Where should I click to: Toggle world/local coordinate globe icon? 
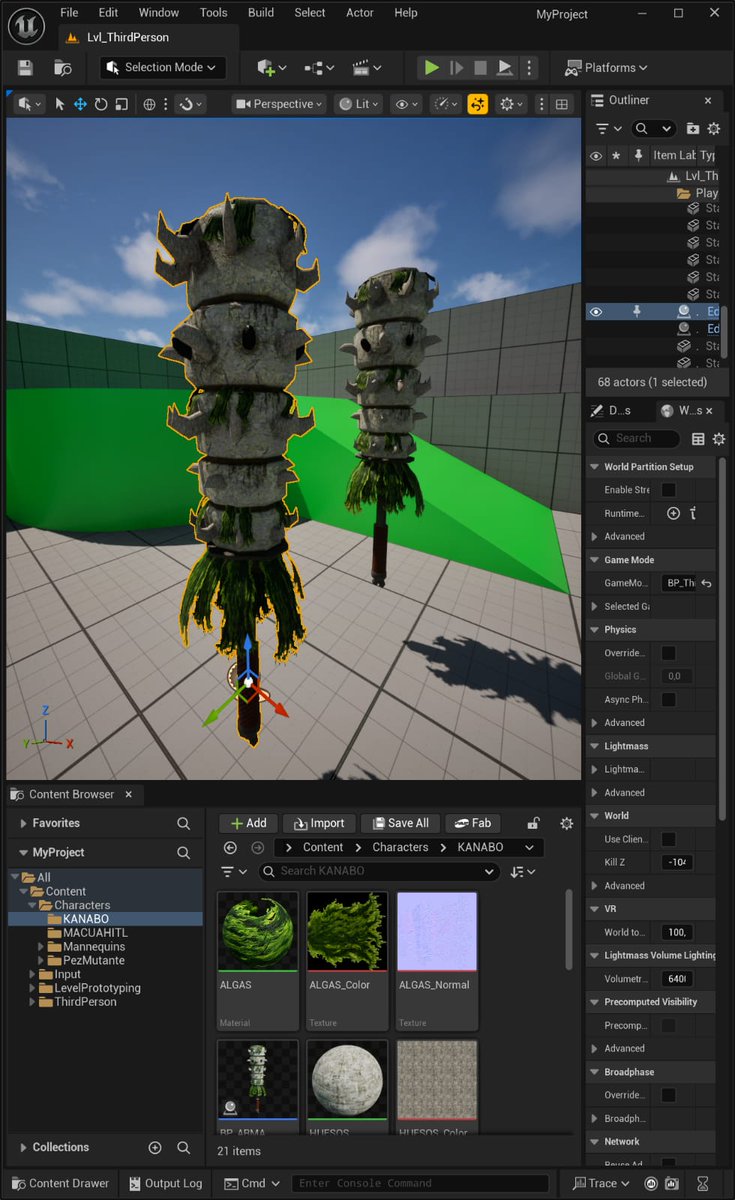149,104
